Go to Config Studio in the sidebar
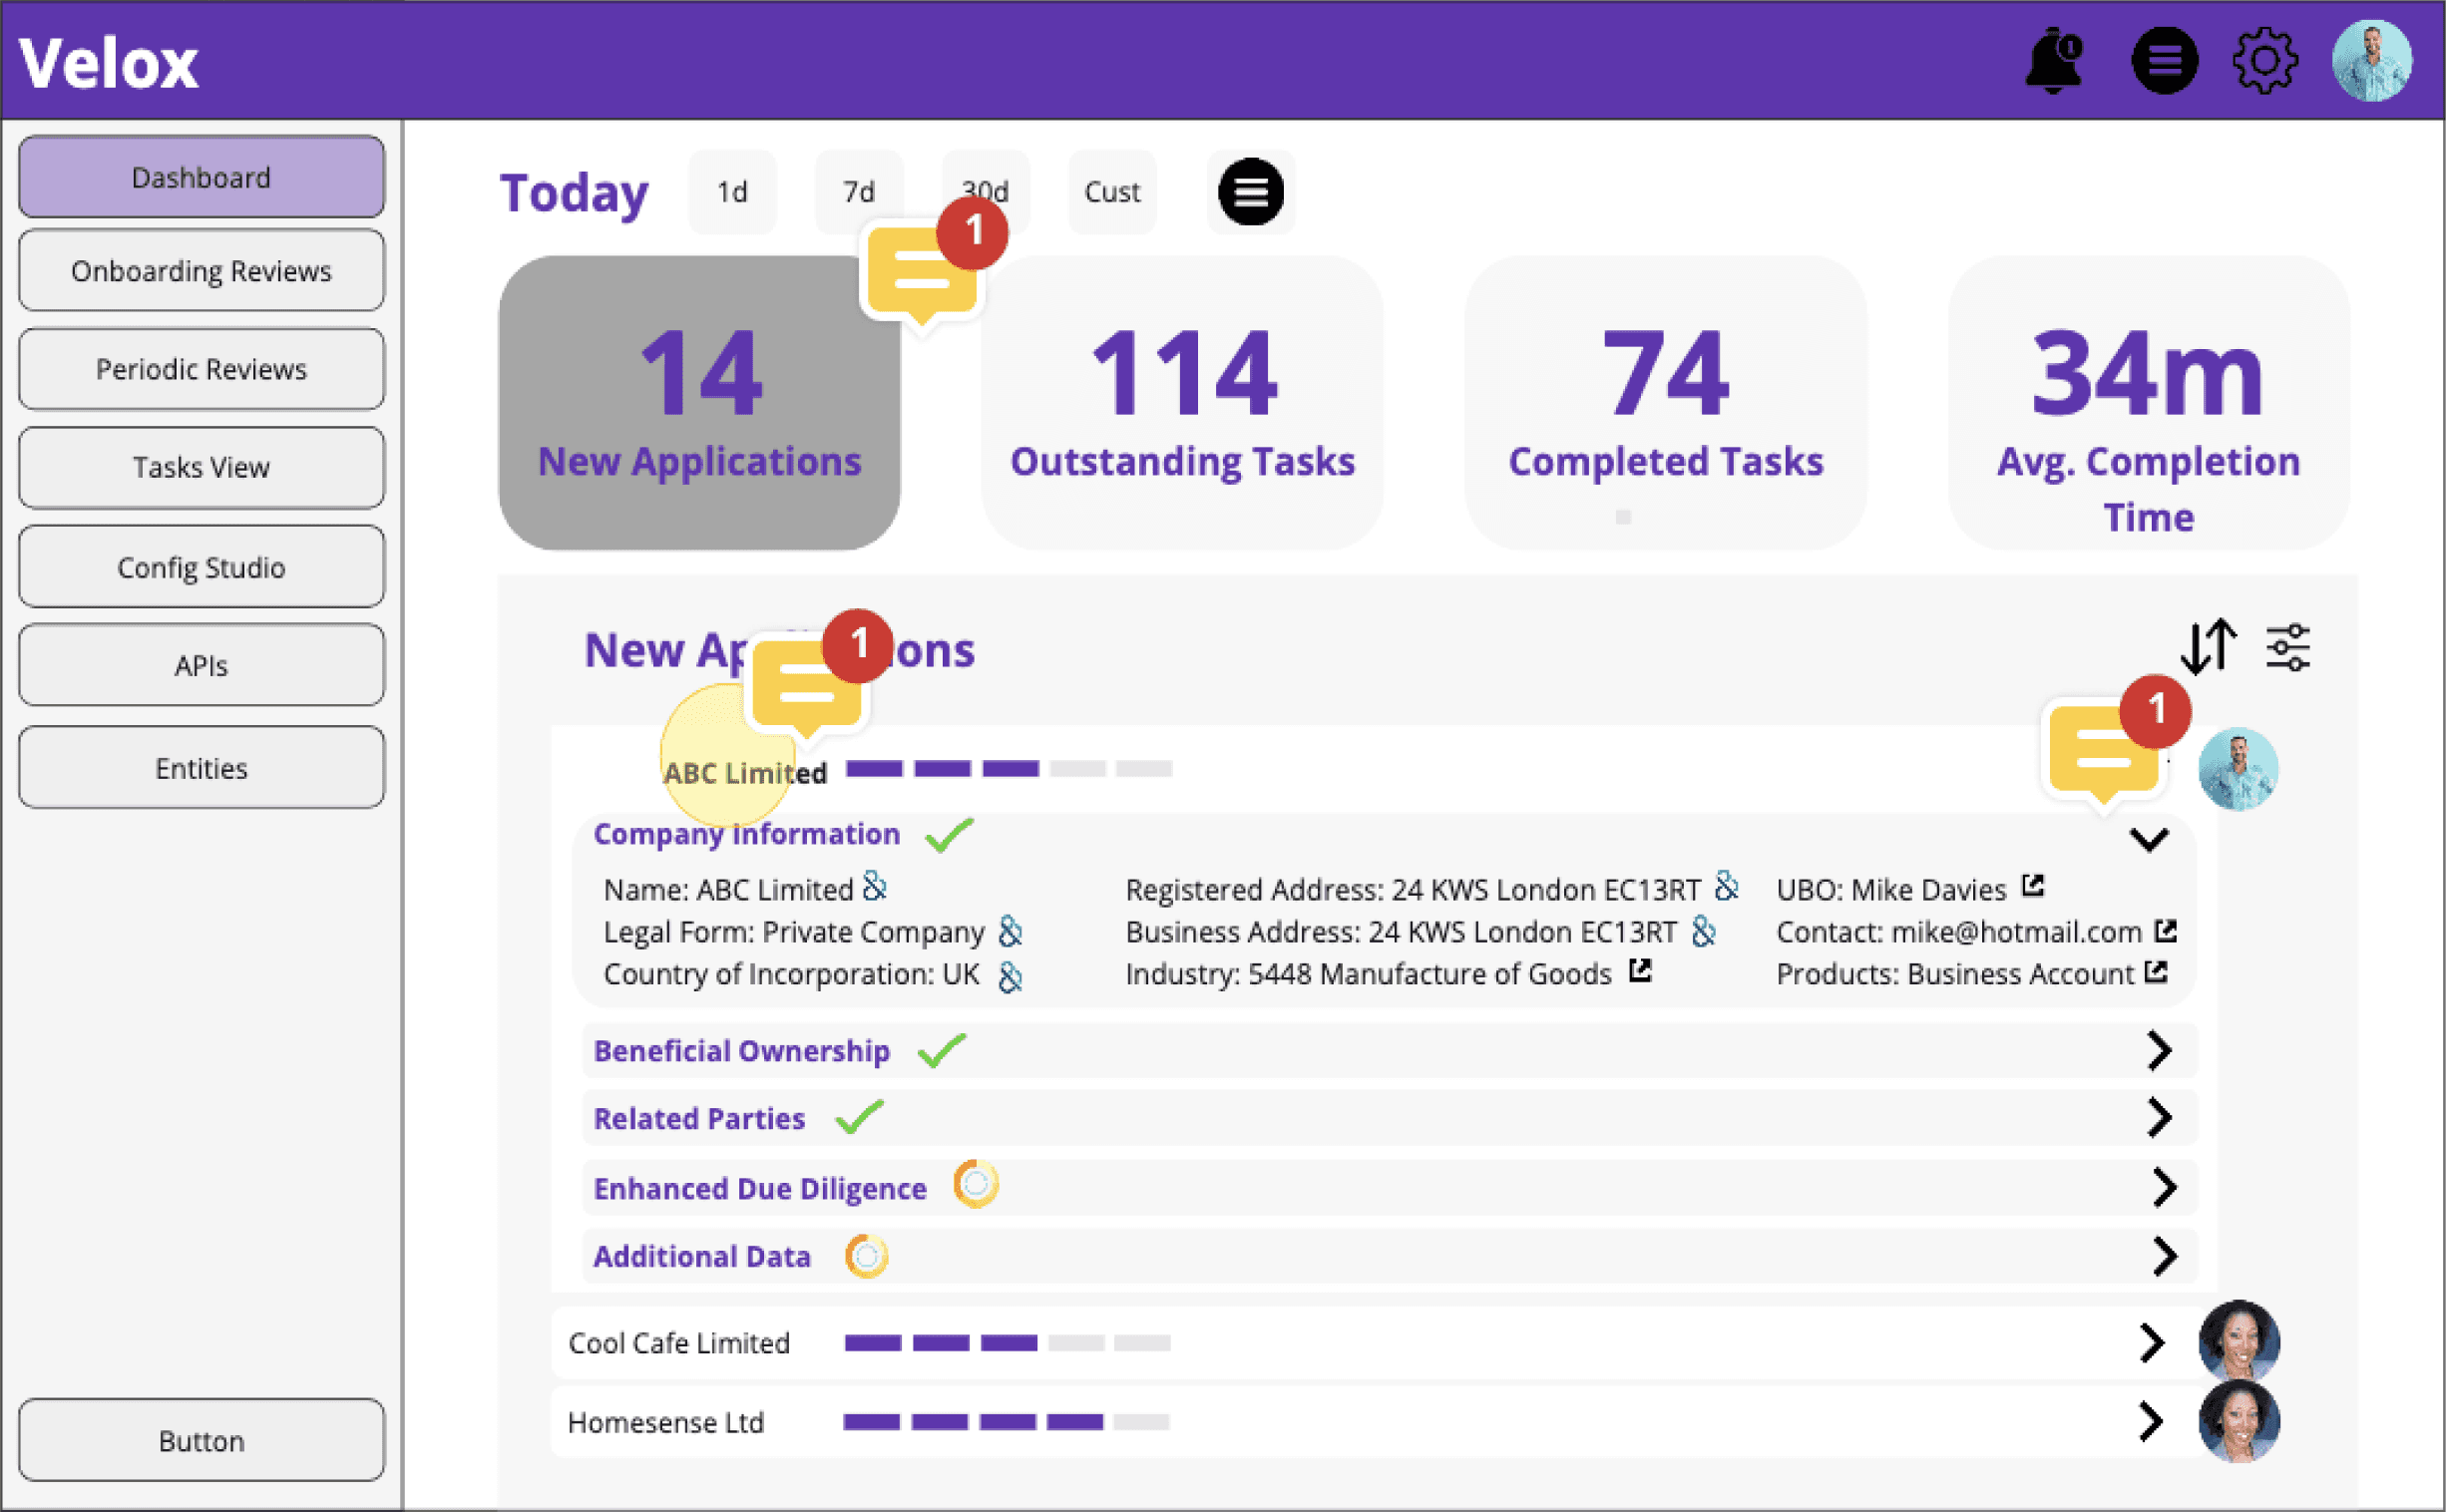This screenshot has height=1512, width=2446. click(x=201, y=567)
